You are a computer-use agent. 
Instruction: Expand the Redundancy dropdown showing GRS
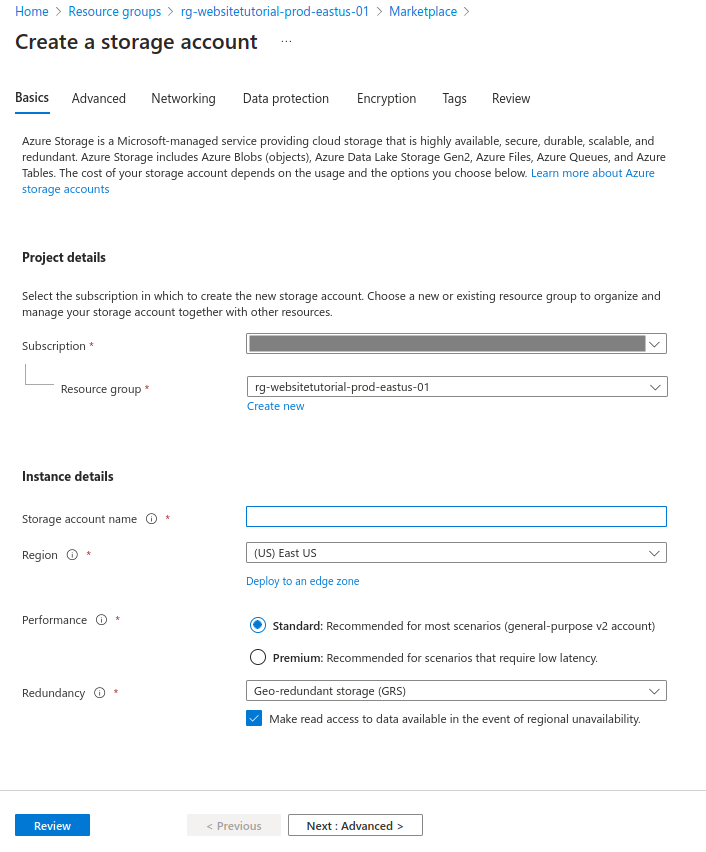tap(456, 691)
